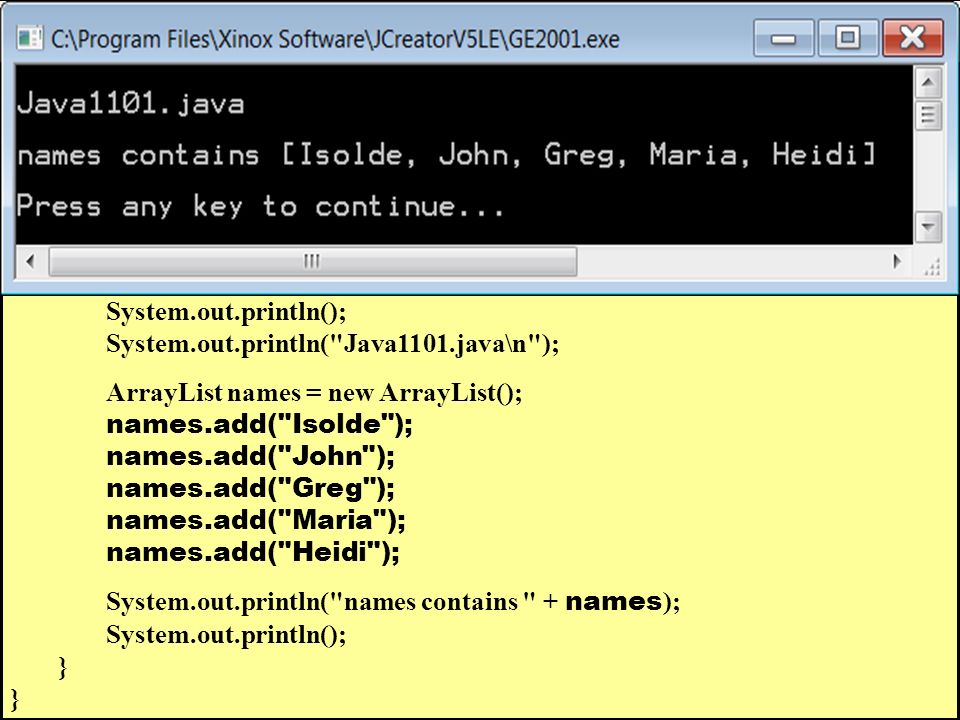Click the code line names.add("Isolde");
Viewport: 960px width, 720px height.
(x=260, y=424)
